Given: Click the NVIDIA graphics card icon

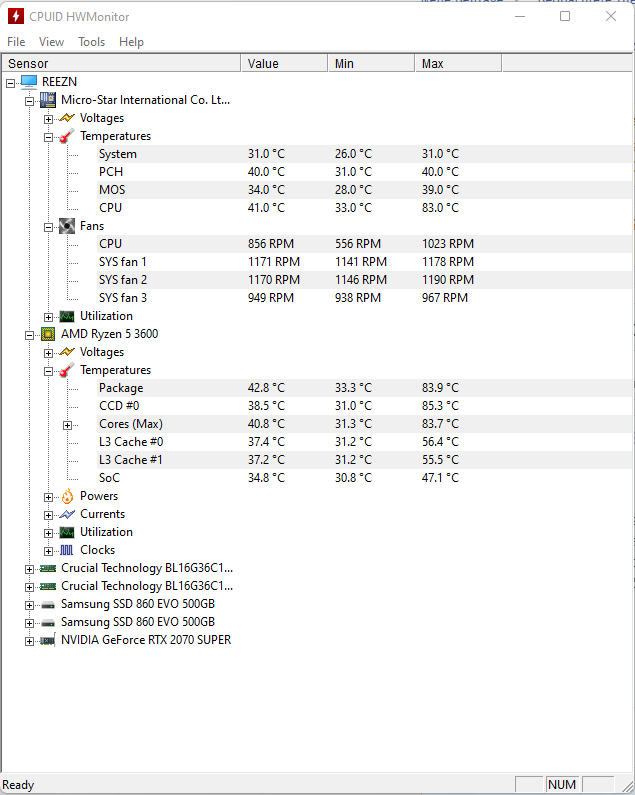Looking at the screenshot, I should [48, 640].
